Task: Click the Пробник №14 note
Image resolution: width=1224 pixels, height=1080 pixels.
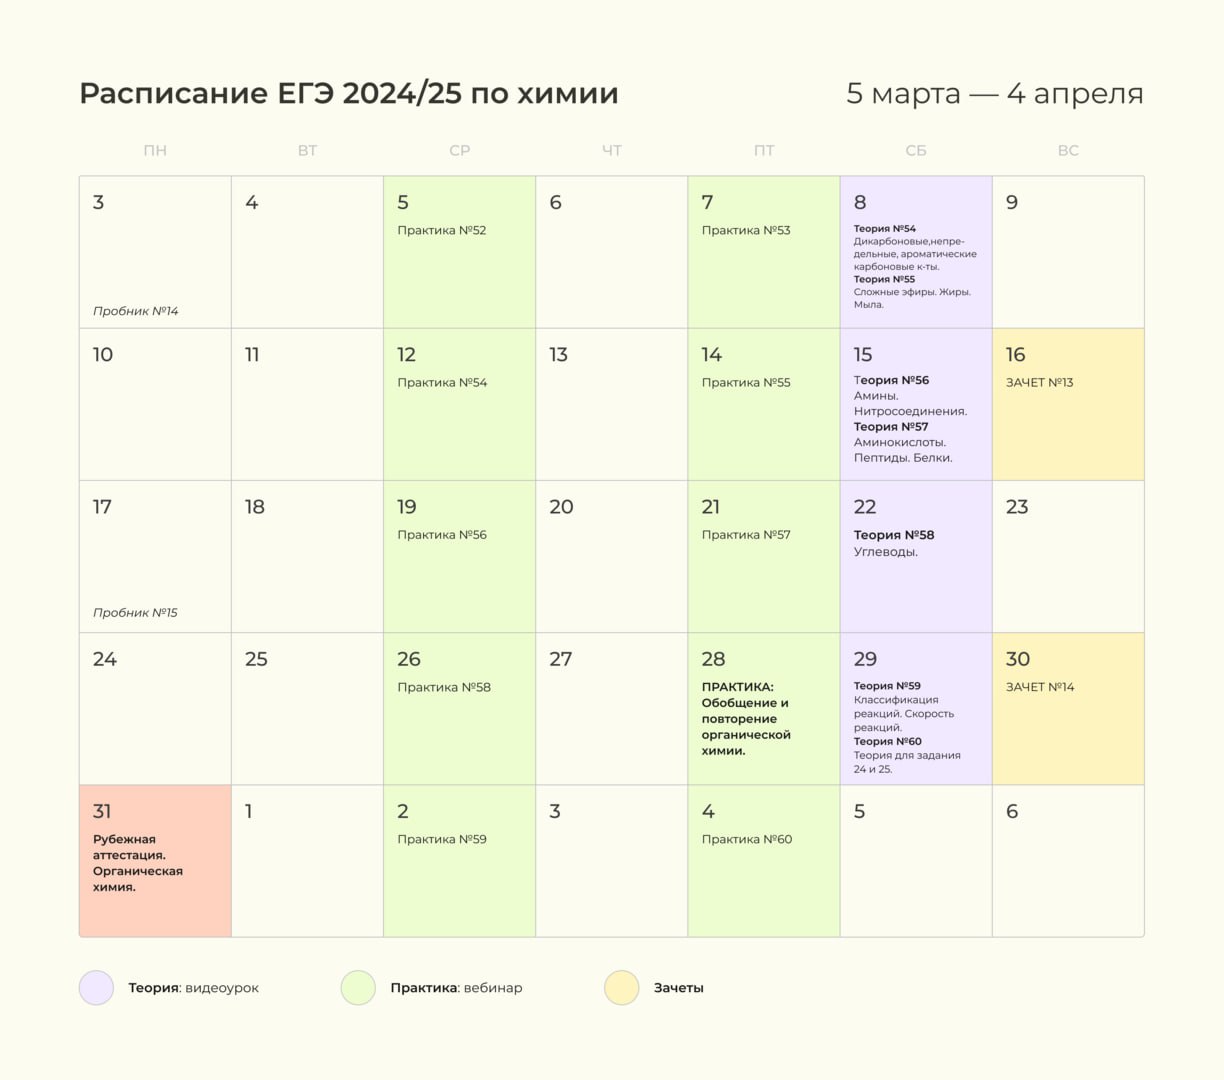Action: (136, 311)
